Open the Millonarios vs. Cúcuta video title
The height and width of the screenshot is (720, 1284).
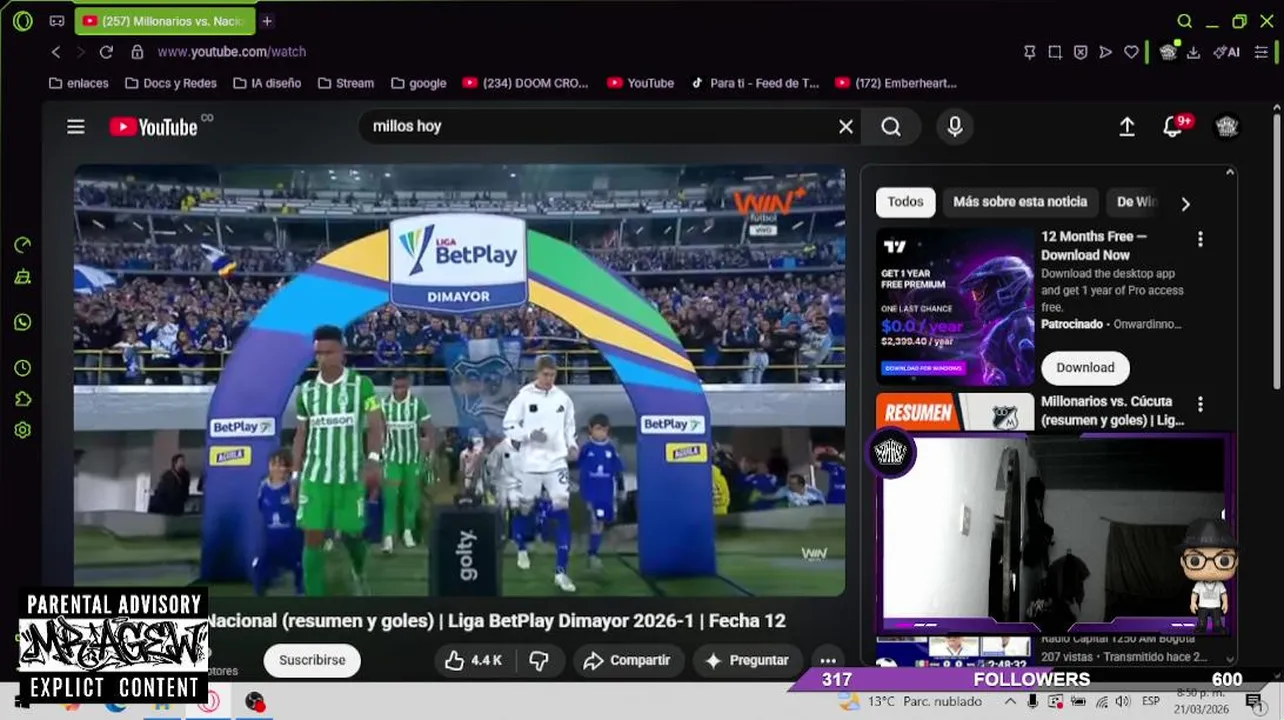point(1112,411)
